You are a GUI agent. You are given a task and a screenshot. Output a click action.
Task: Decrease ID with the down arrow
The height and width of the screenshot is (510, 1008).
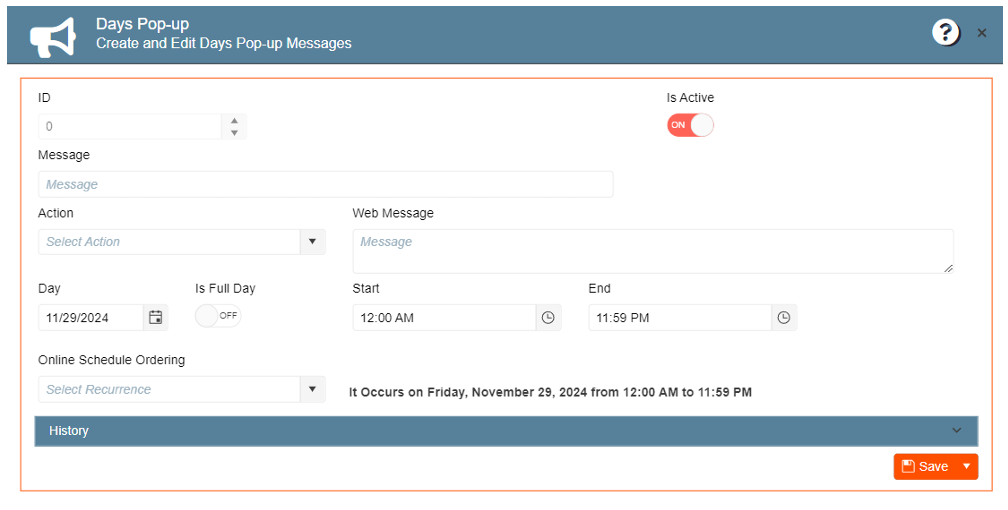pyautogui.click(x=234, y=133)
